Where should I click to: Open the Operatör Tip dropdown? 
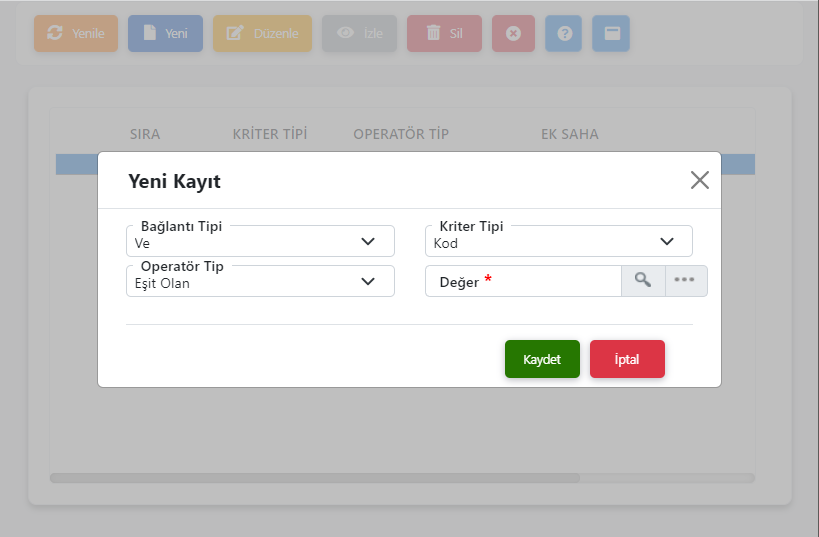(x=260, y=282)
